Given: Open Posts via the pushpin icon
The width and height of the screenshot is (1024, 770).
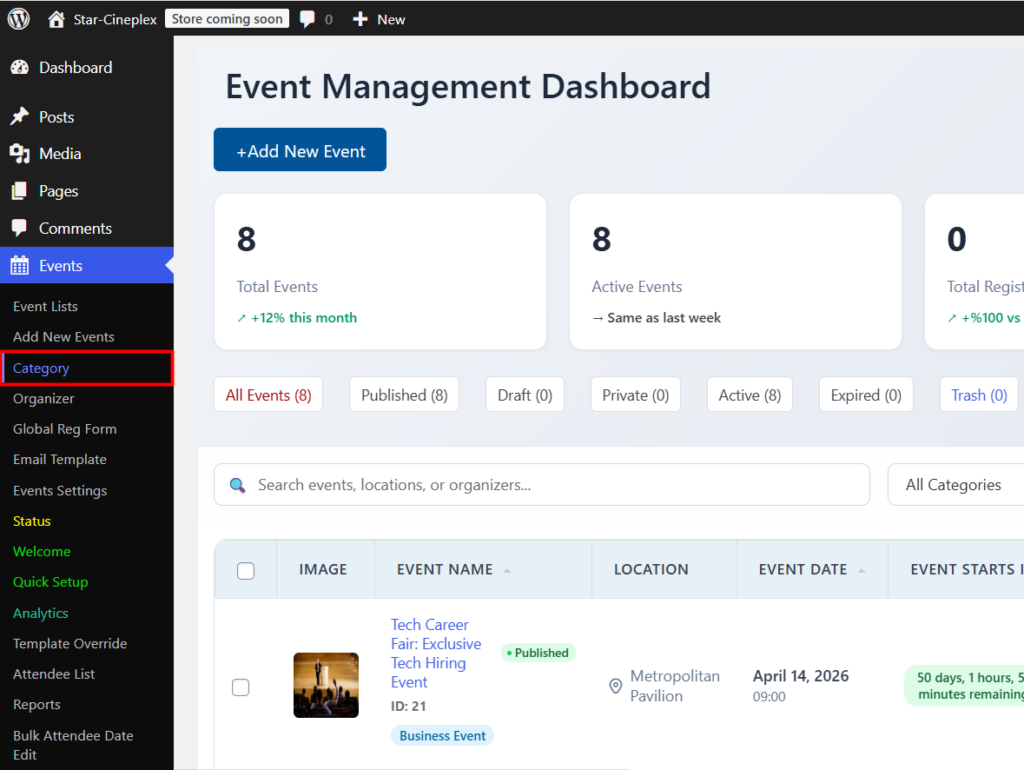Looking at the screenshot, I should point(19,117).
